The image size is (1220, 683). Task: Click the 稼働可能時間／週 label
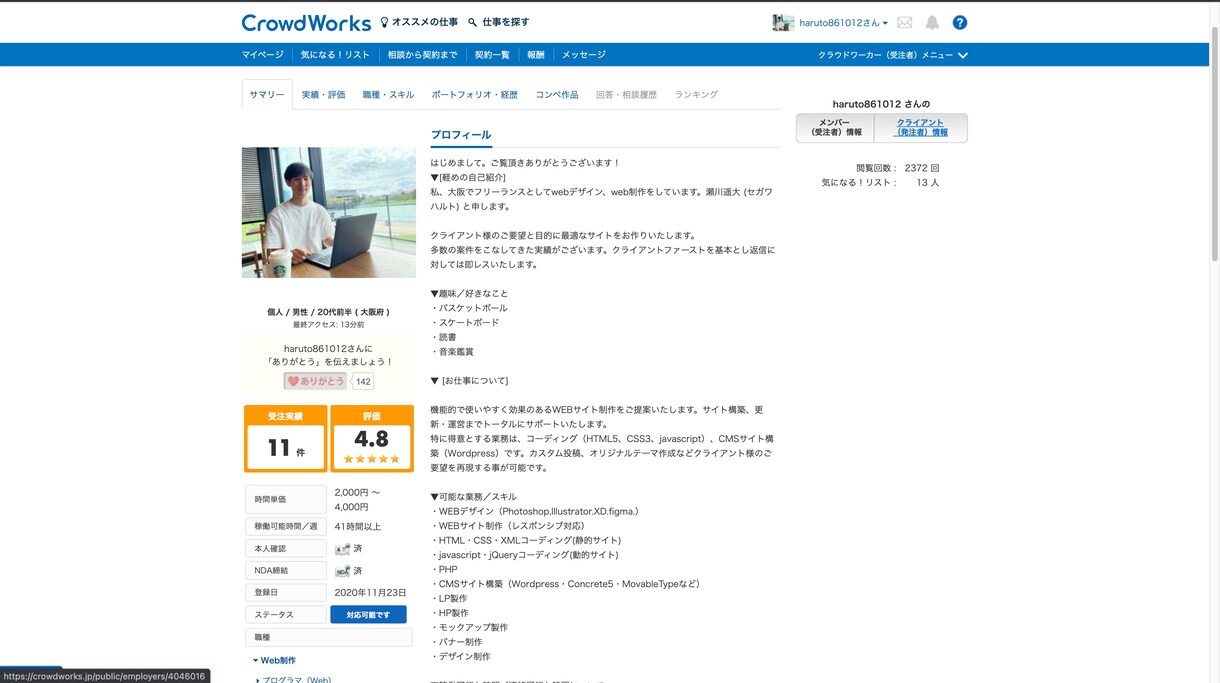pyautogui.click(x=286, y=527)
